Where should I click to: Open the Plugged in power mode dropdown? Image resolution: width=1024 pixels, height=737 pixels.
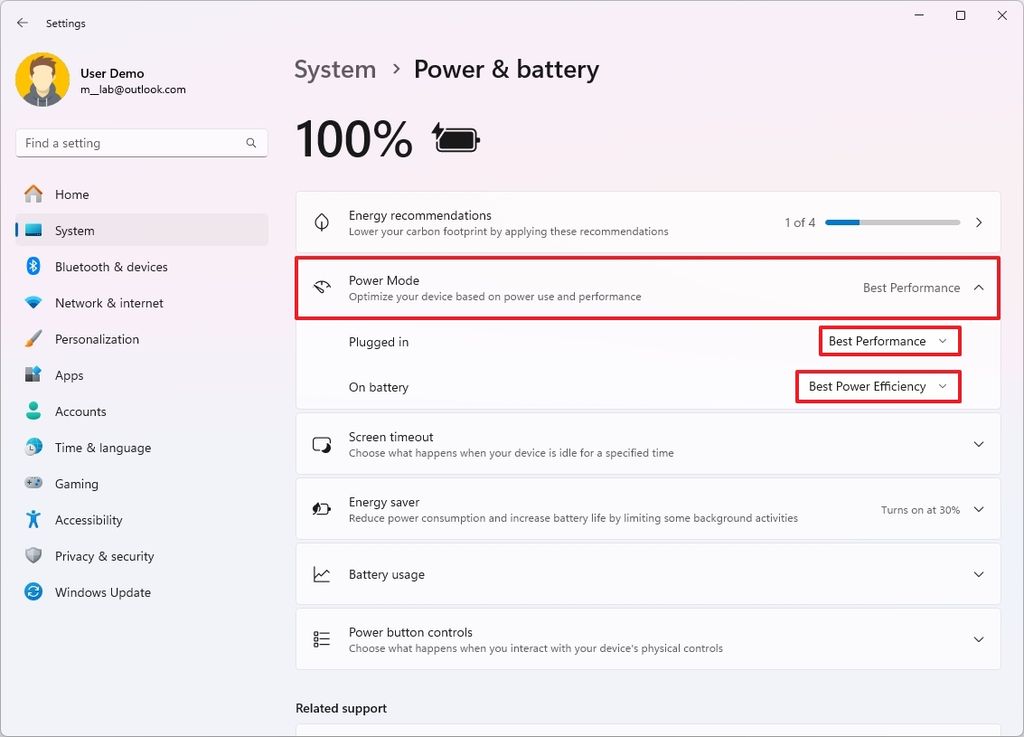coord(888,341)
